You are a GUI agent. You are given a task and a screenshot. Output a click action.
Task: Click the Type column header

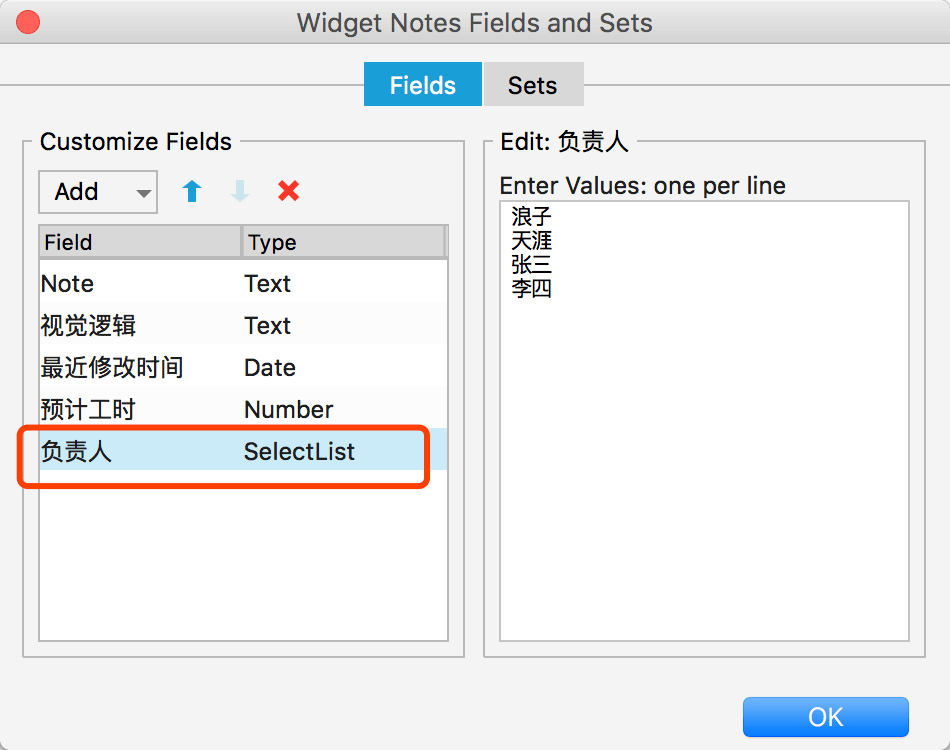(x=344, y=242)
